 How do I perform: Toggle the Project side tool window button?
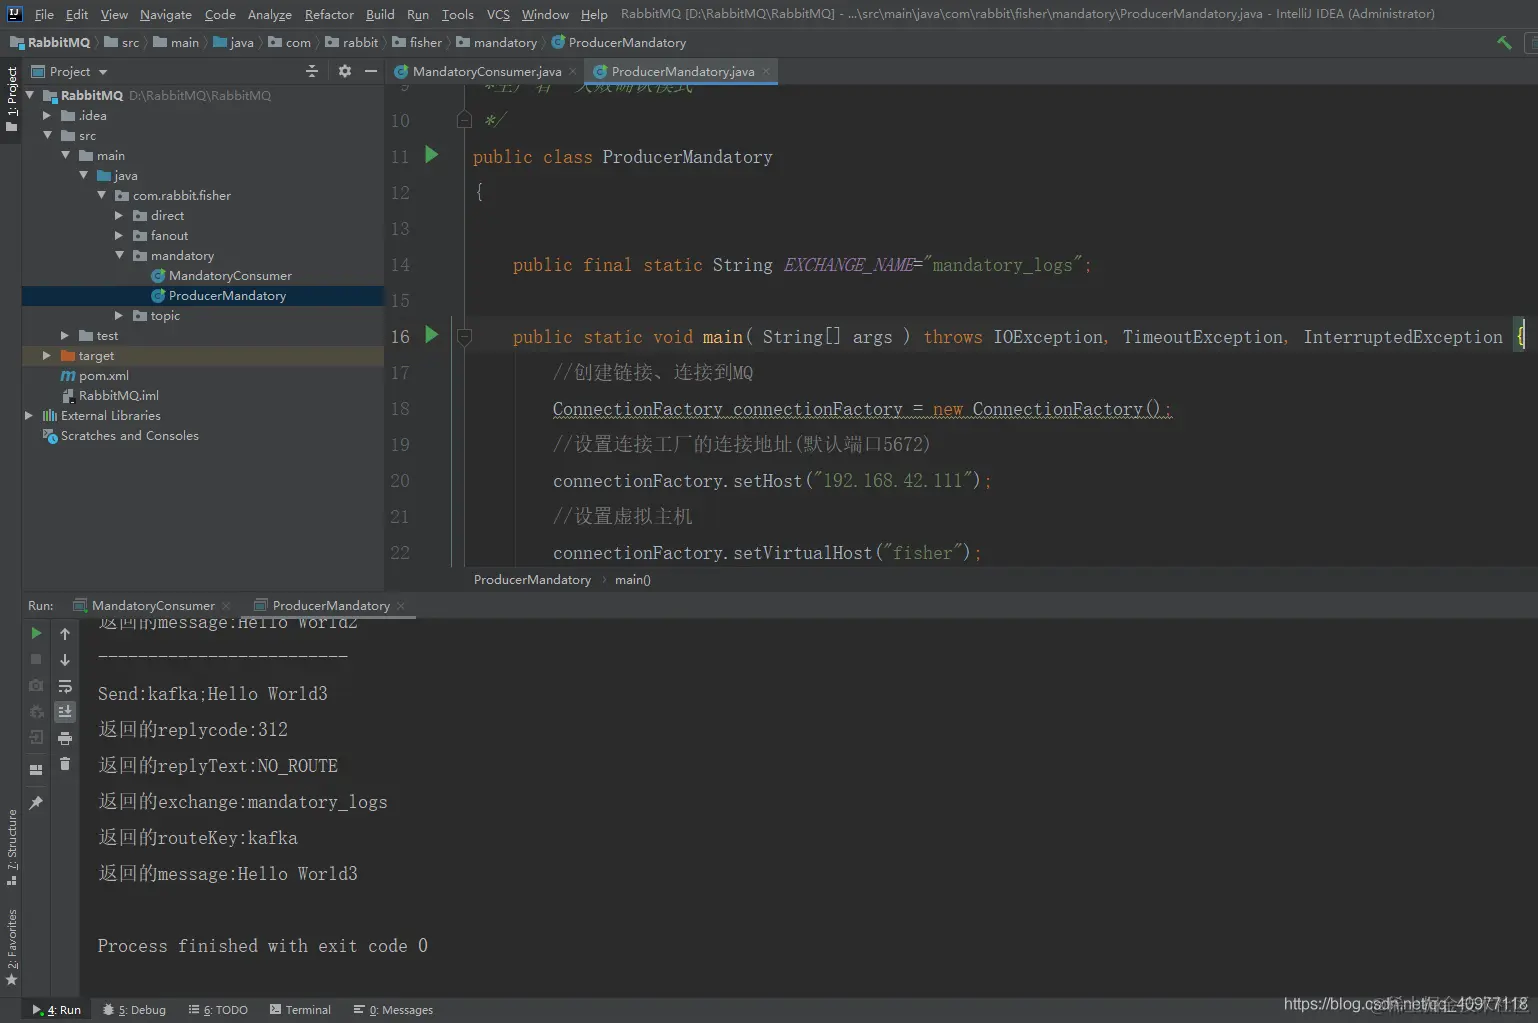coord(11,100)
